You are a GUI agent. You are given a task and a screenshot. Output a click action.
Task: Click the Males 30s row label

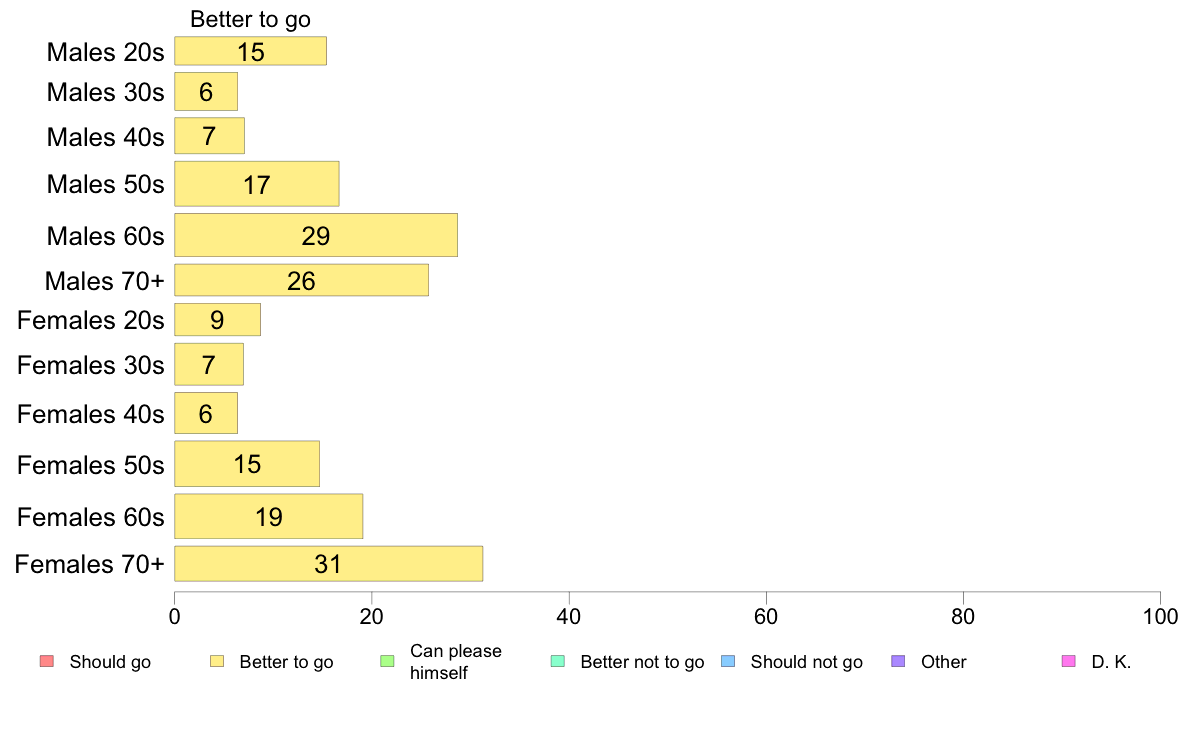(x=105, y=92)
